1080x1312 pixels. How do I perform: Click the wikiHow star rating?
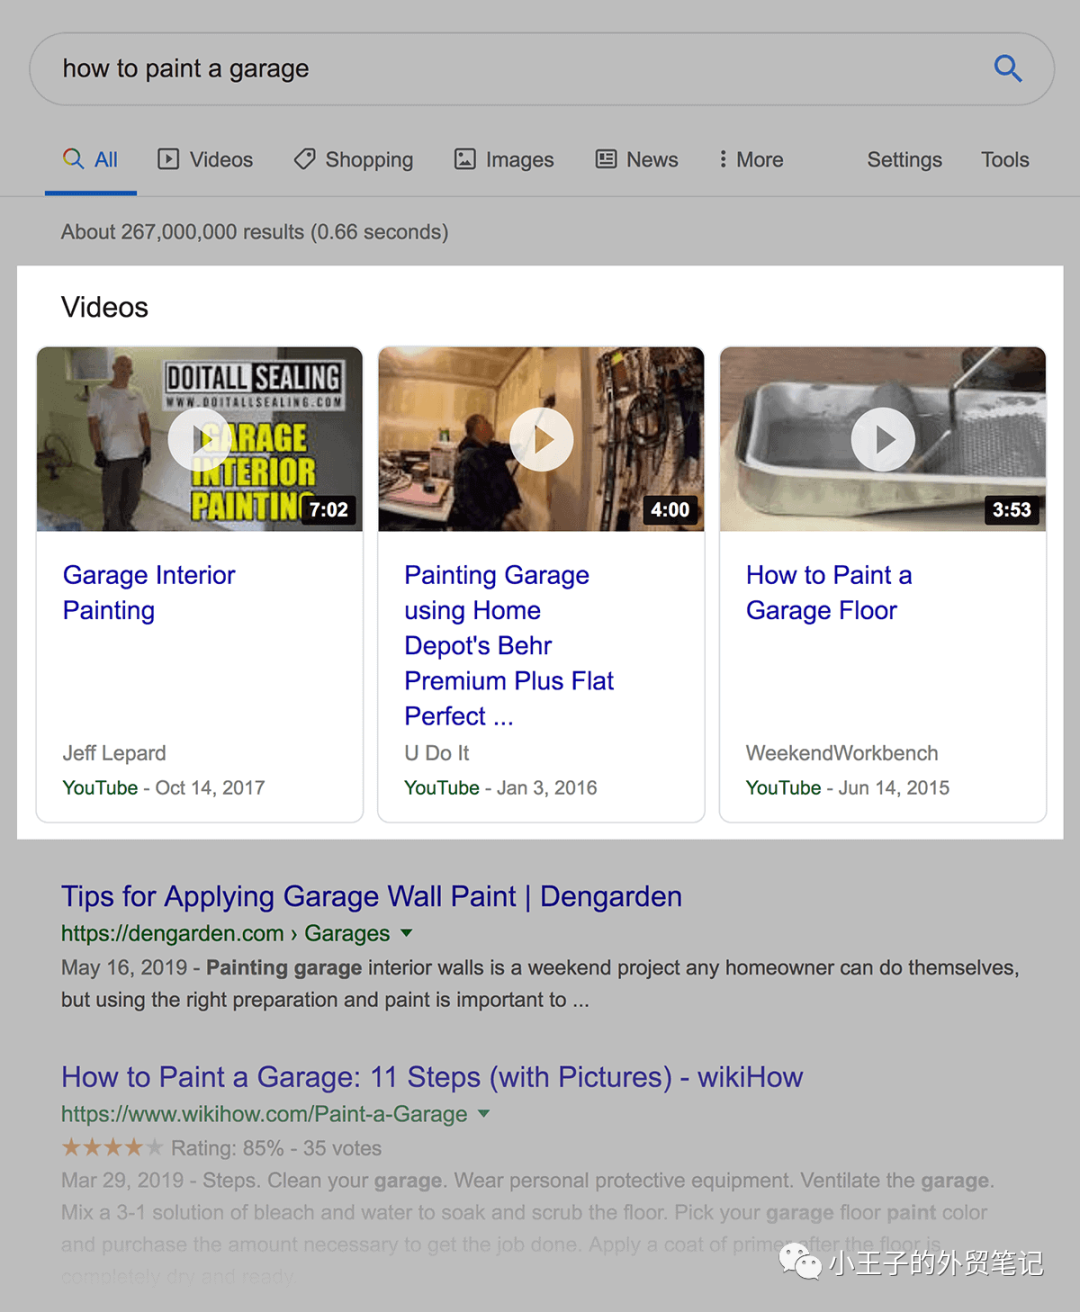point(112,1147)
